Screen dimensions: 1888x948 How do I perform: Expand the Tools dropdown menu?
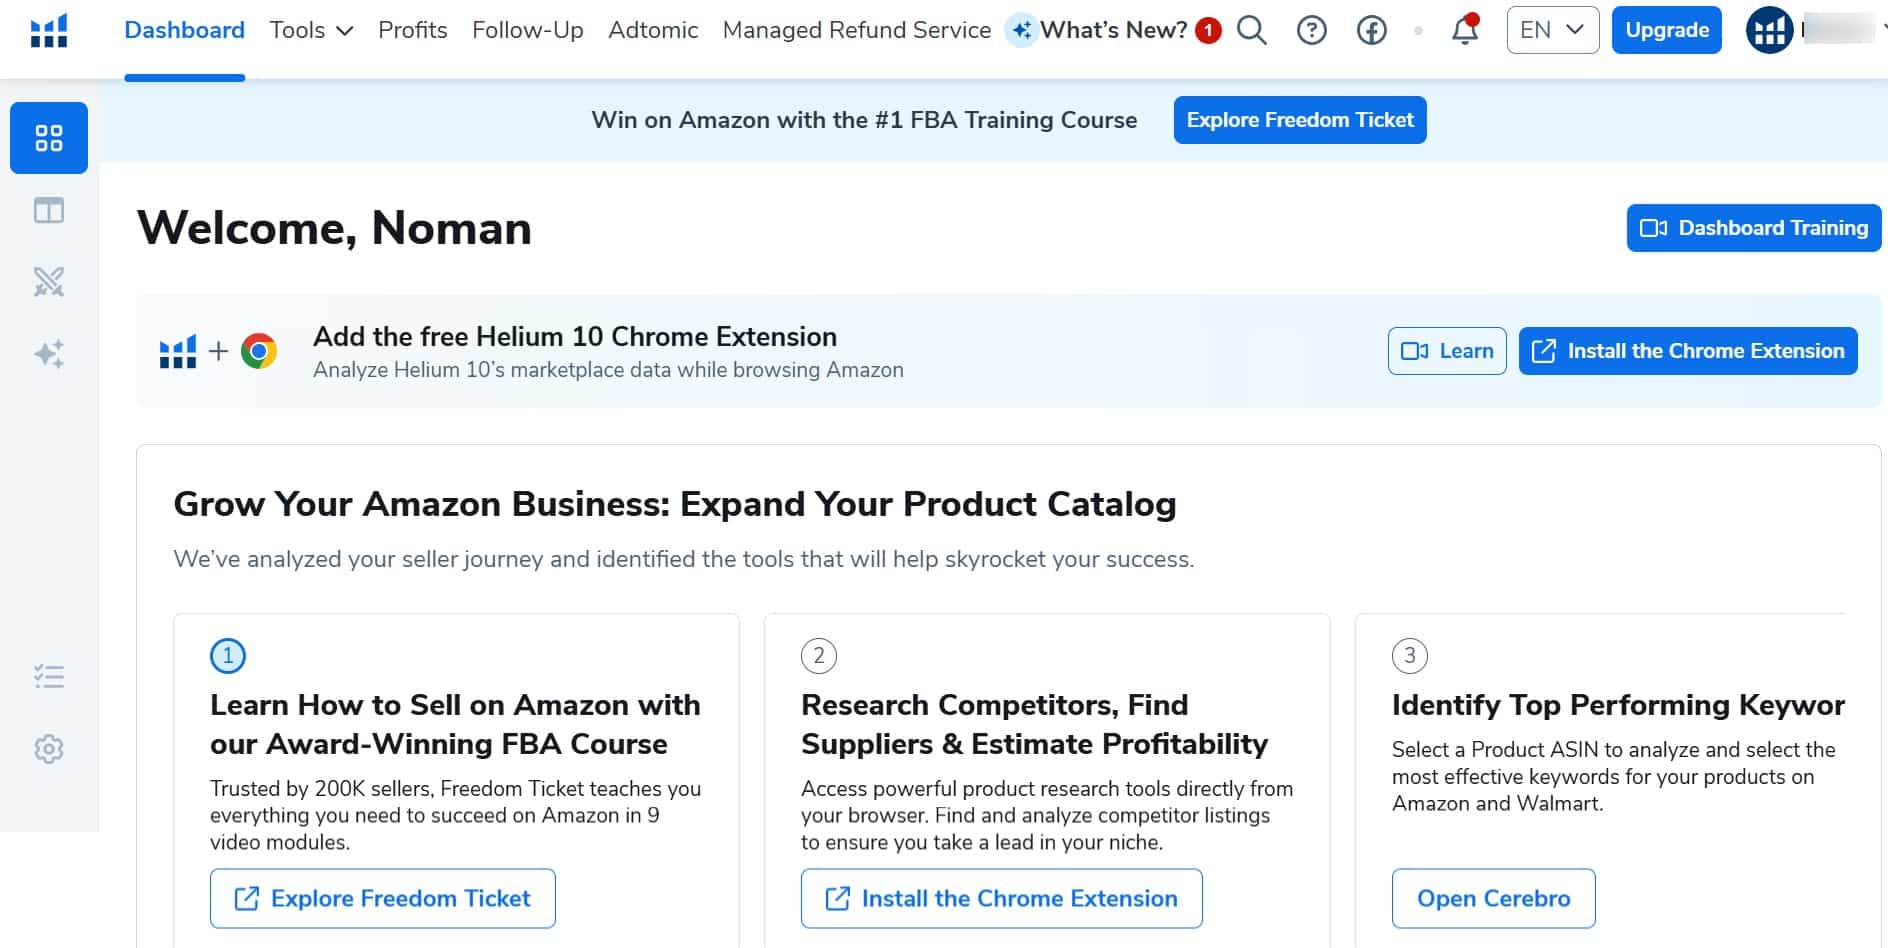[311, 30]
